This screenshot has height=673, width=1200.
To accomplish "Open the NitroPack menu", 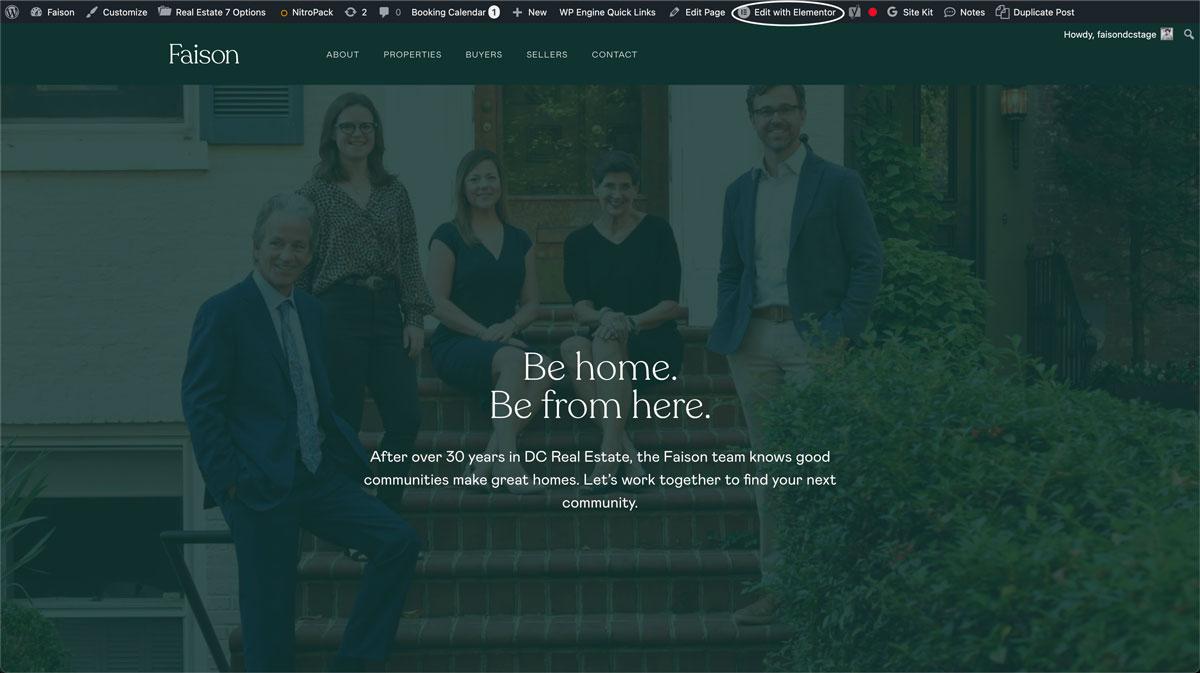I will tap(306, 12).
